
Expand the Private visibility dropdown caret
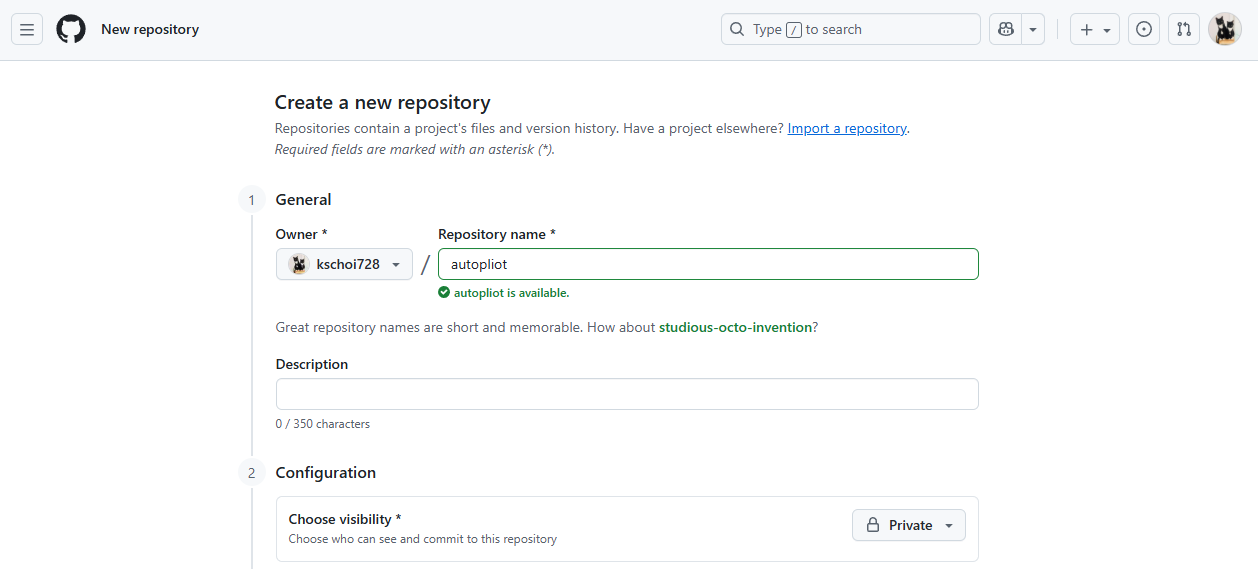tap(948, 525)
